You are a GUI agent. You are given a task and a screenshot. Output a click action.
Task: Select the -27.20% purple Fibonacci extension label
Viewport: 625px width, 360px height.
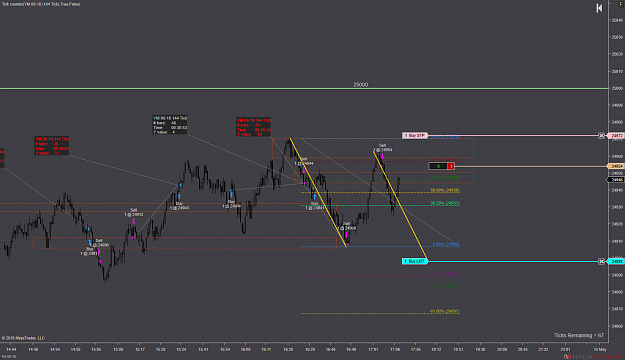coord(444,274)
